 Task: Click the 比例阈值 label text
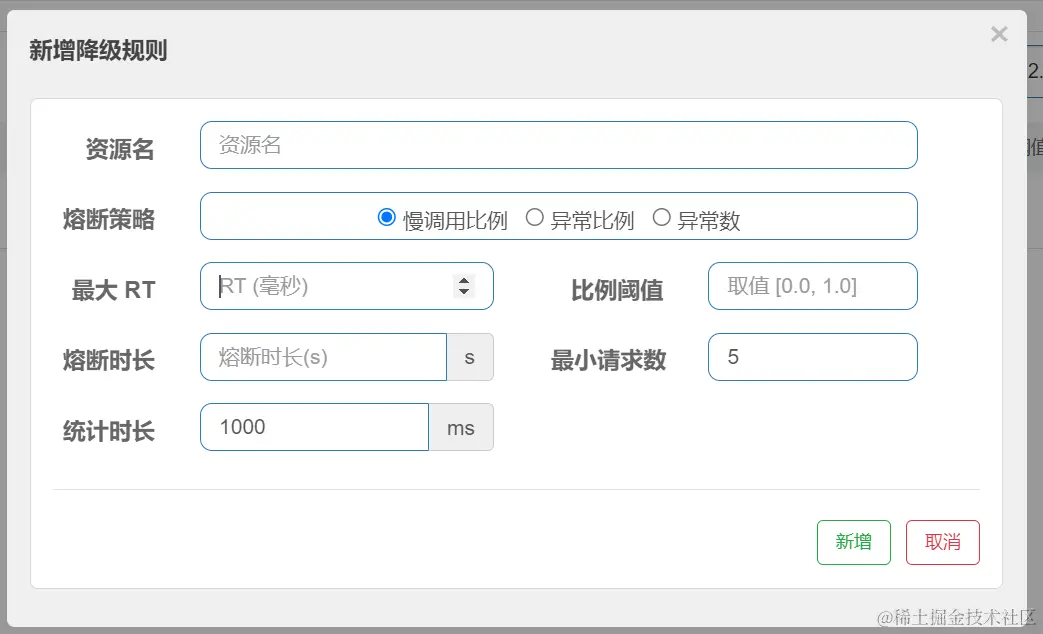[617, 290]
